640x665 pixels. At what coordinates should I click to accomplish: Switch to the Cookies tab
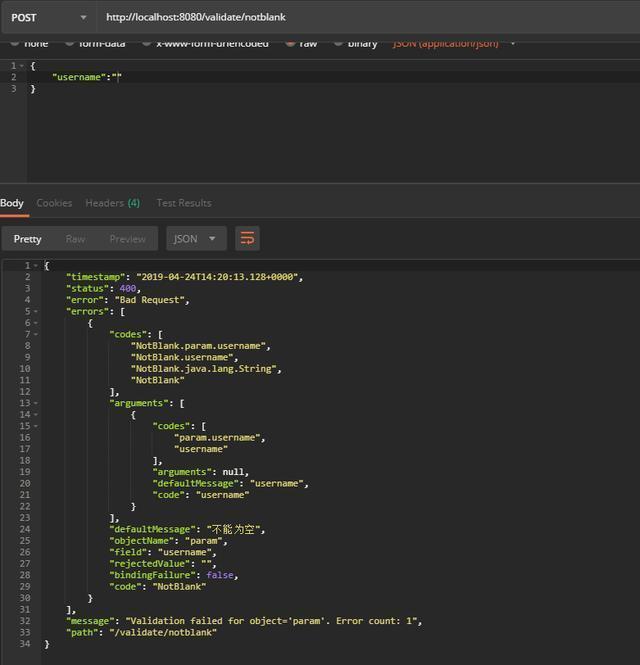point(54,203)
